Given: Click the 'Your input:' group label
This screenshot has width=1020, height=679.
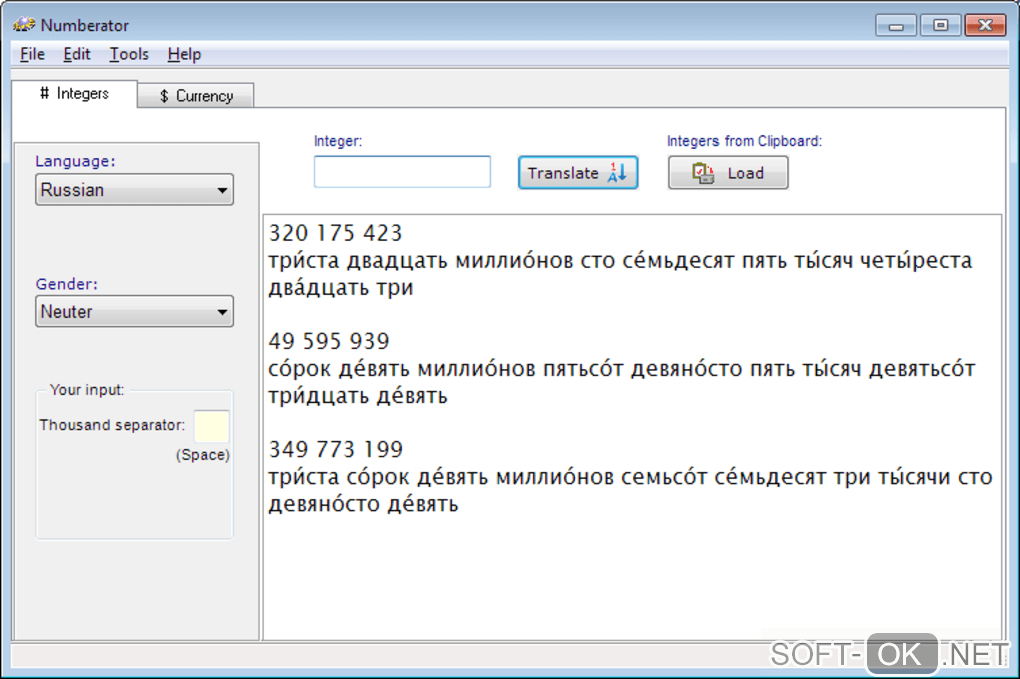Looking at the screenshot, I should pos(87,390).
